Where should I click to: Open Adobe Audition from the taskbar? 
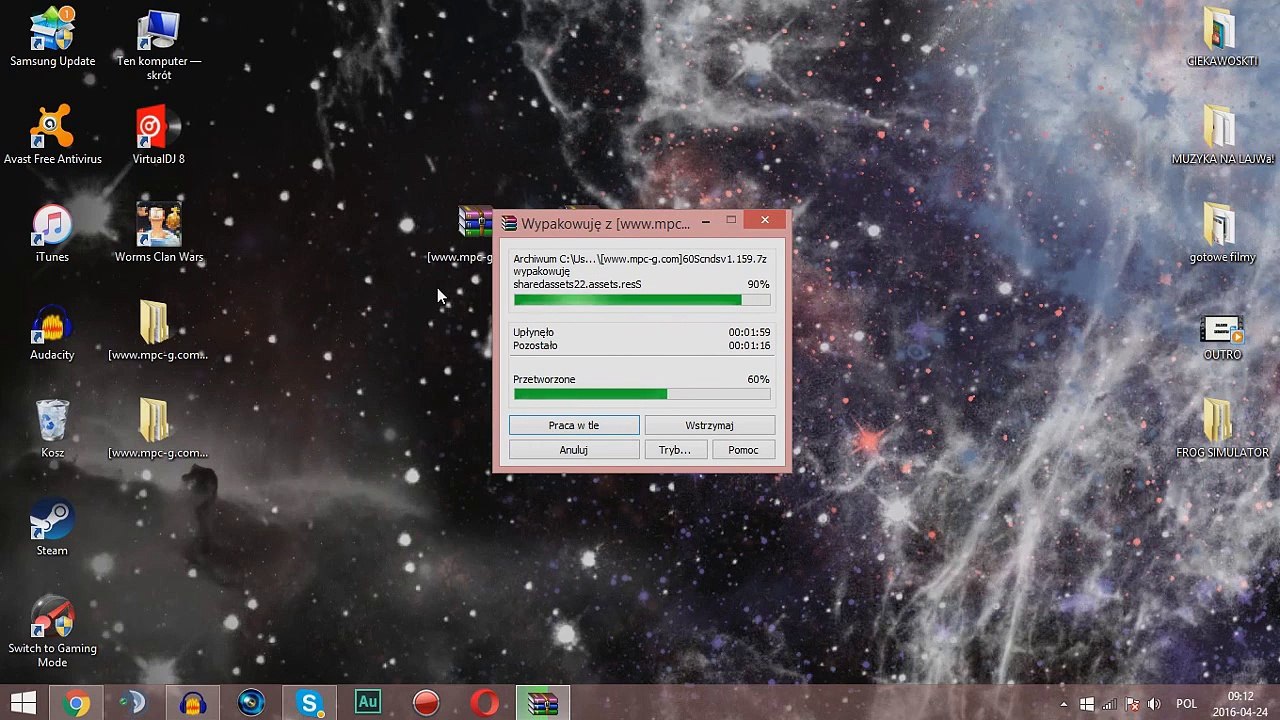(368, 703)
